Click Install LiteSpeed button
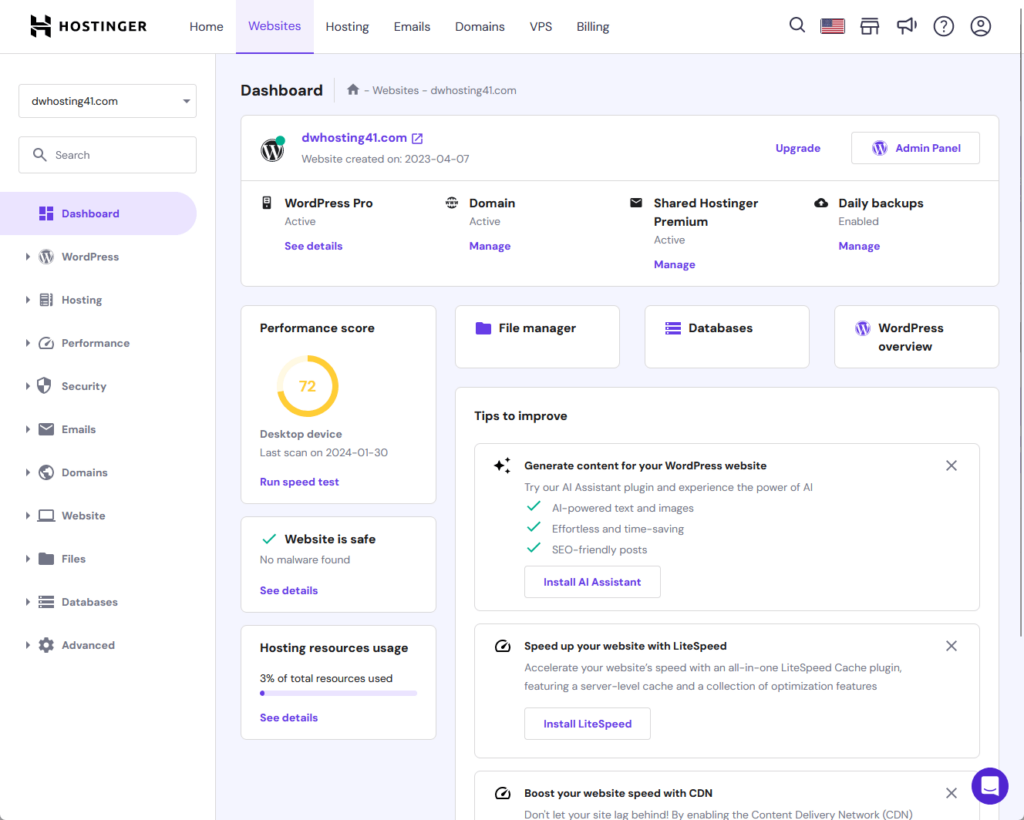 (587, 723)
